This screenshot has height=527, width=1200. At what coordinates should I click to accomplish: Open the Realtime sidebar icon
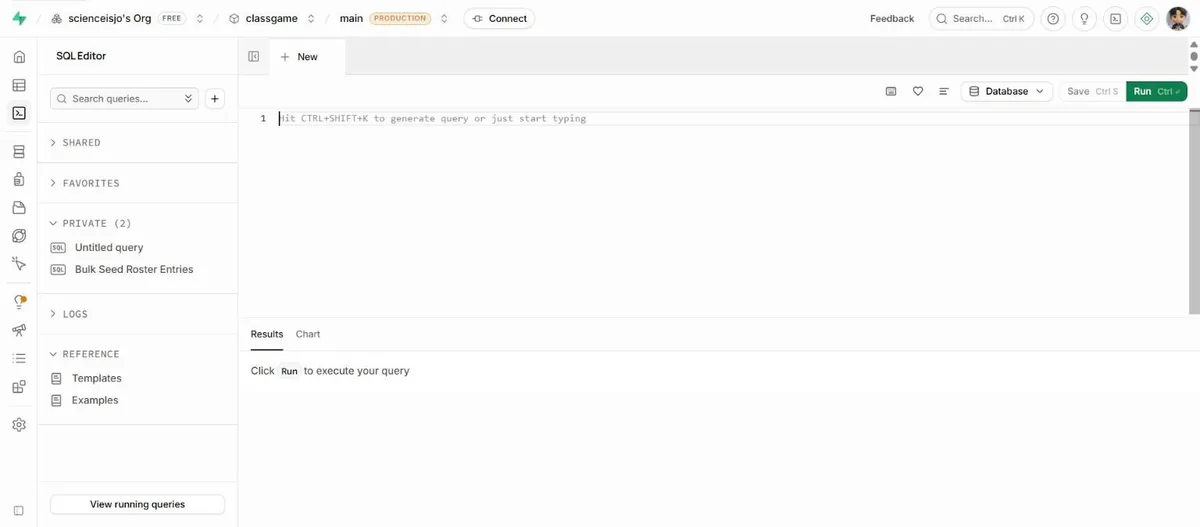19,264
